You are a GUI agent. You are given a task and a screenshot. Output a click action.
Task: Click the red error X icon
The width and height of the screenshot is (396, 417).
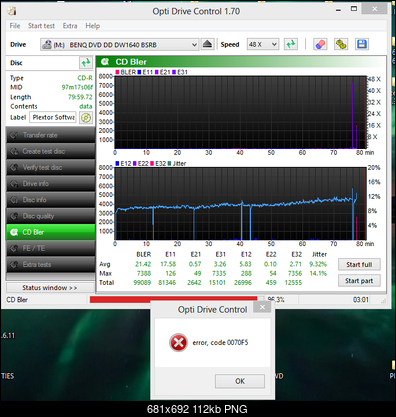pyautogui.click(x=178, y=342)
